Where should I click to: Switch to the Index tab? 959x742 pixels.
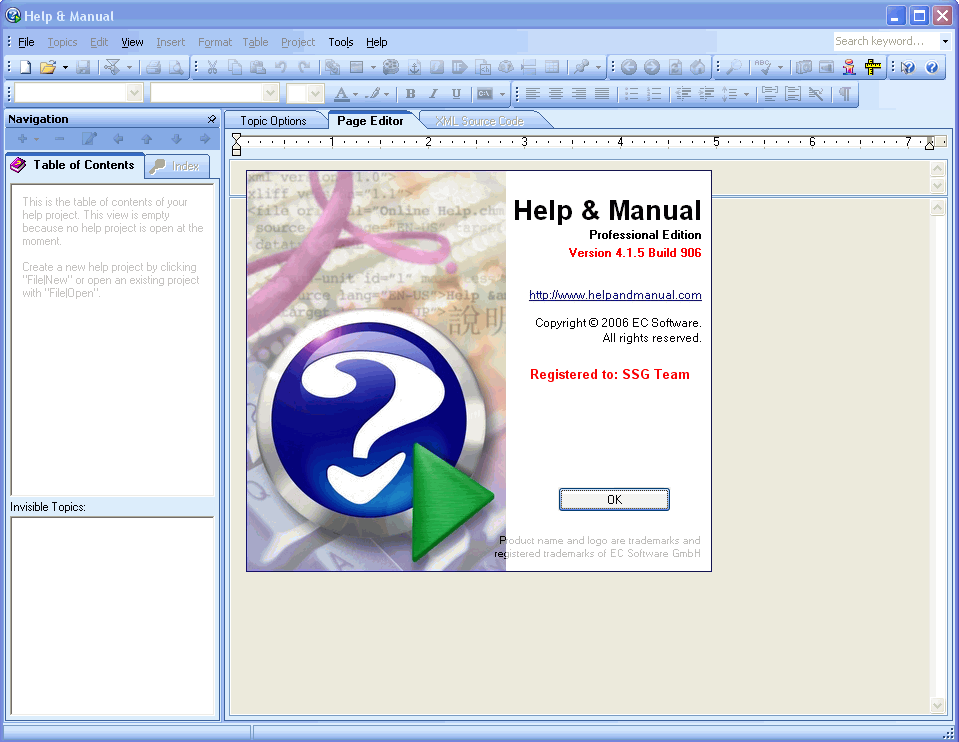177,166
